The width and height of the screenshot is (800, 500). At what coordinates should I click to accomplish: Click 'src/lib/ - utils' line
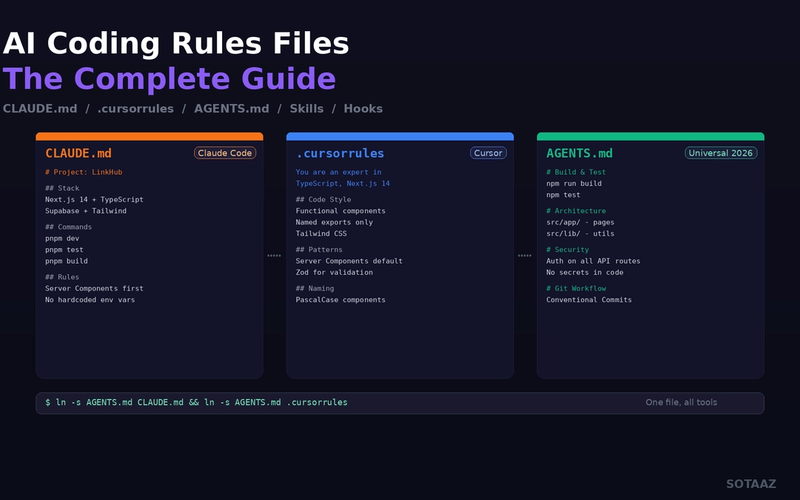tap(580, 233)
